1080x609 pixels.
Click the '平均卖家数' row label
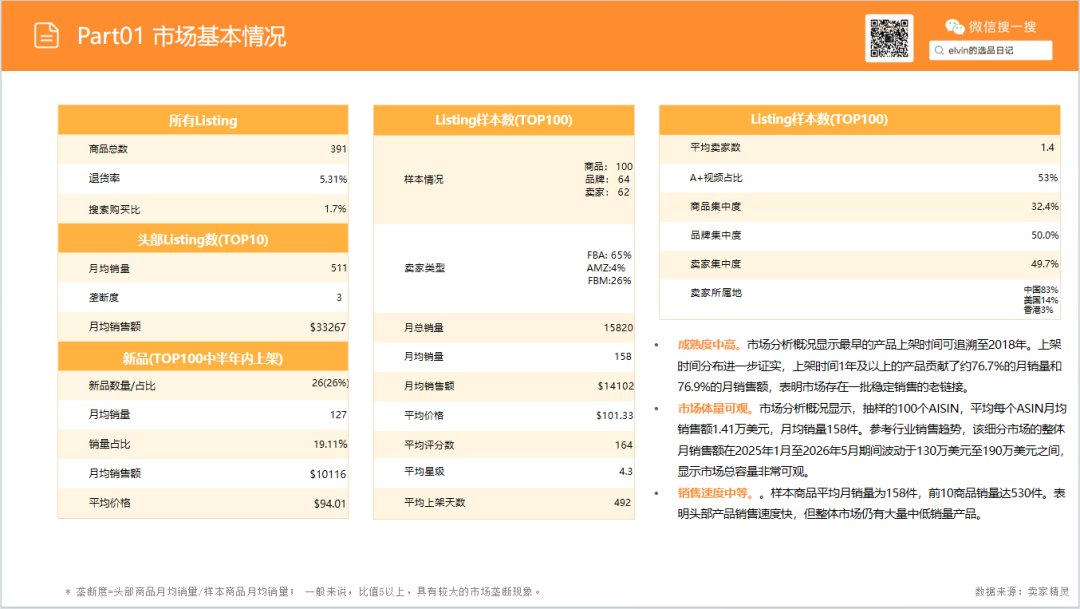pos(716,147)
